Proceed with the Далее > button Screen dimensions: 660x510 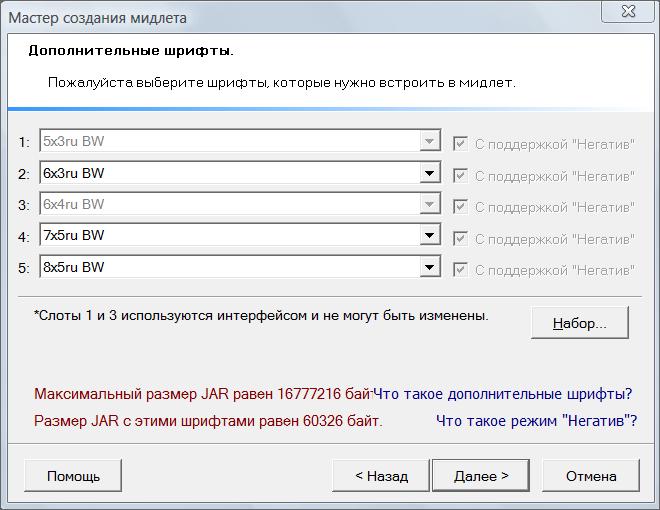[x=481, y=476]
